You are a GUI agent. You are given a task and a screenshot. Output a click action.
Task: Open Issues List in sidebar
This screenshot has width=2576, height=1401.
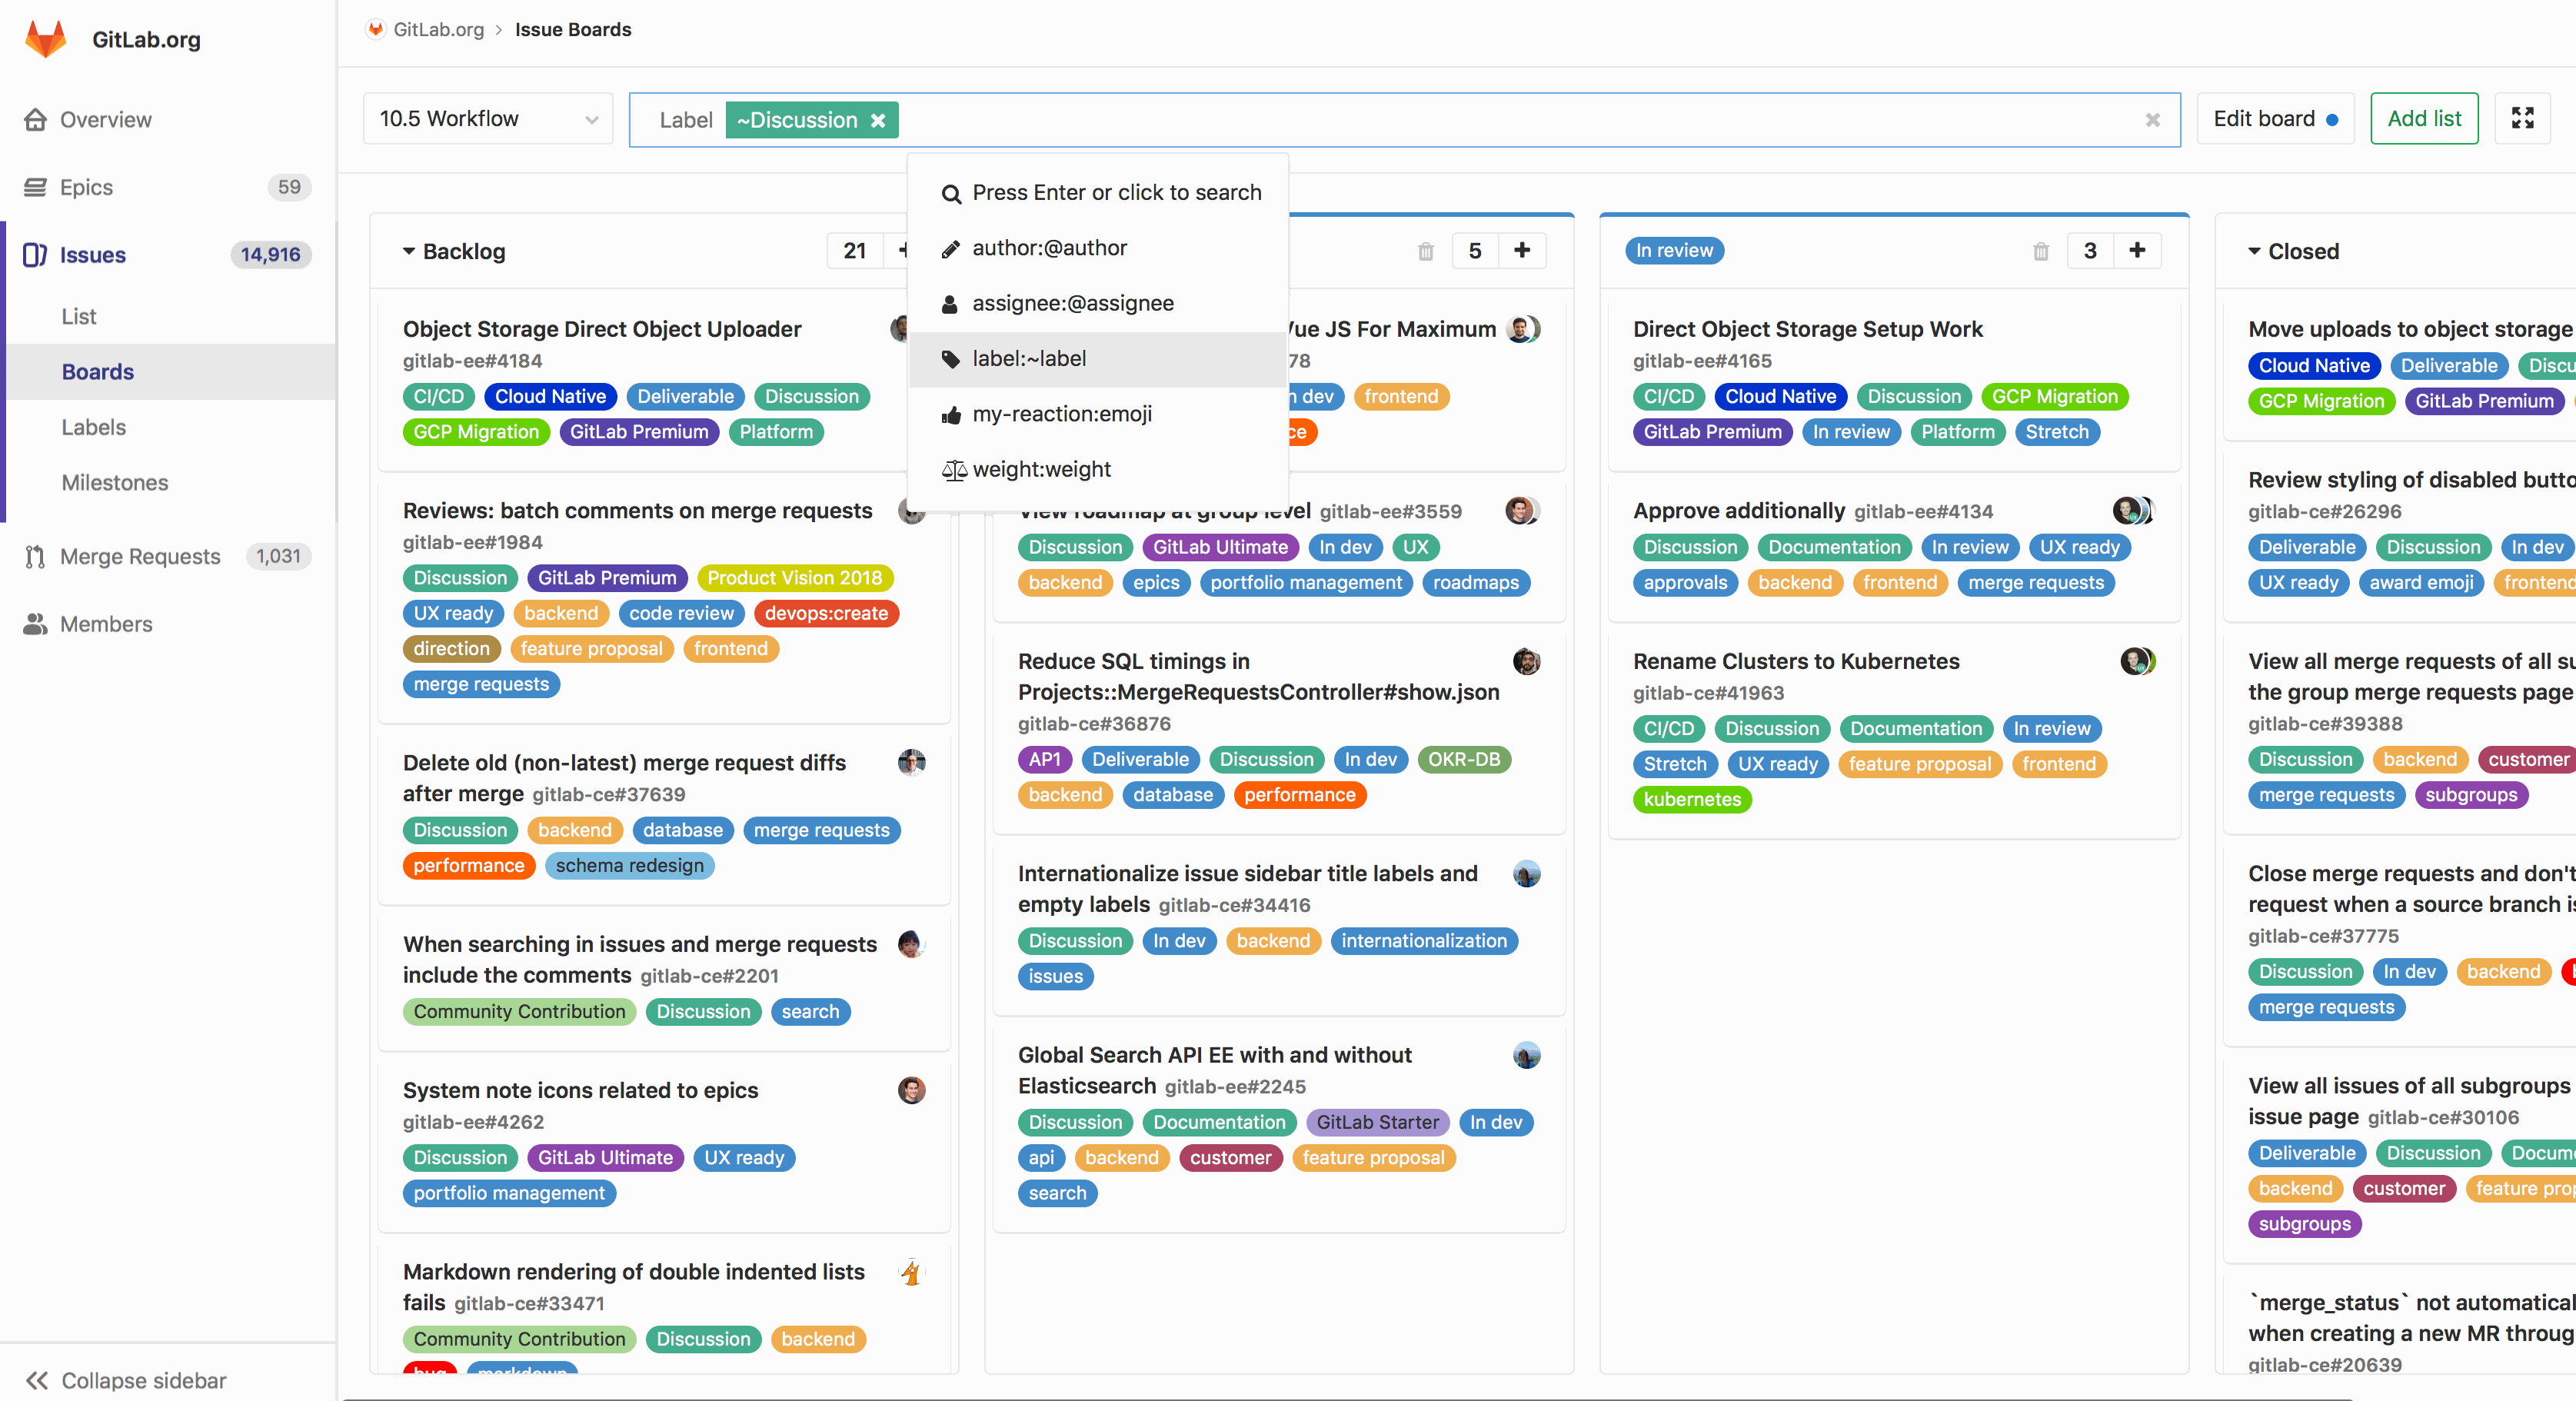78,316
